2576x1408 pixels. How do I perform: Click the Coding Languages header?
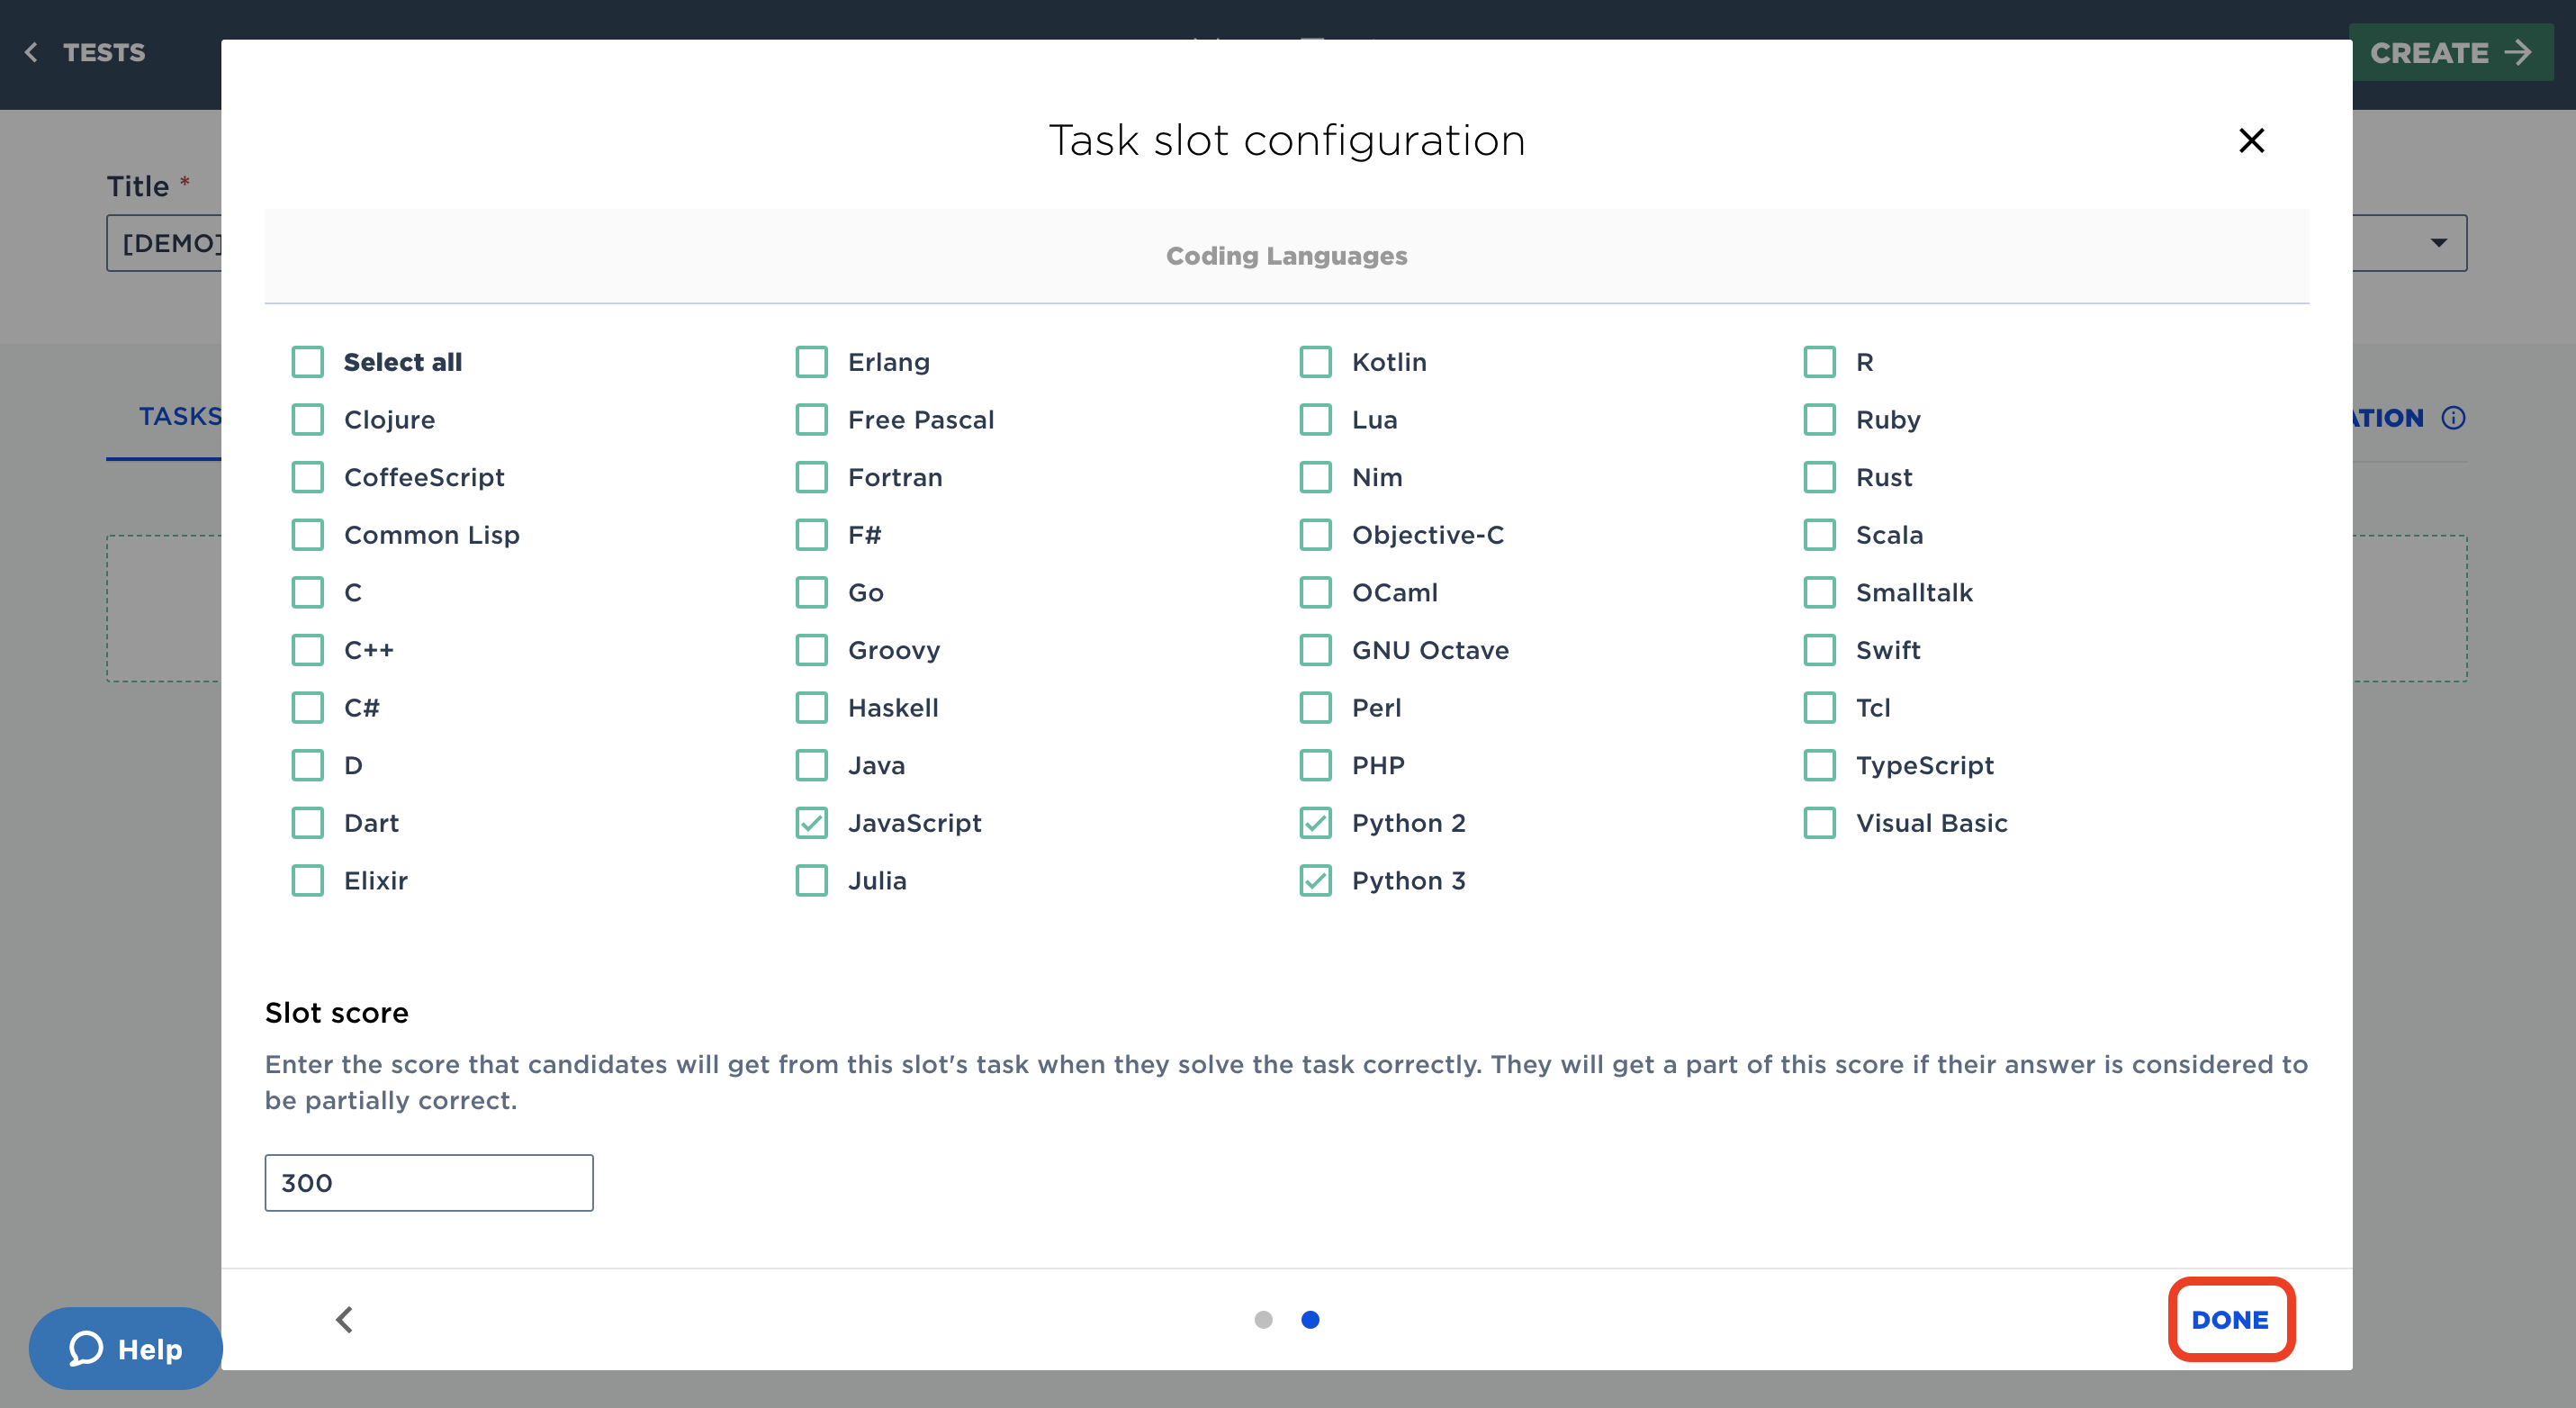[x=1286, y=256]
